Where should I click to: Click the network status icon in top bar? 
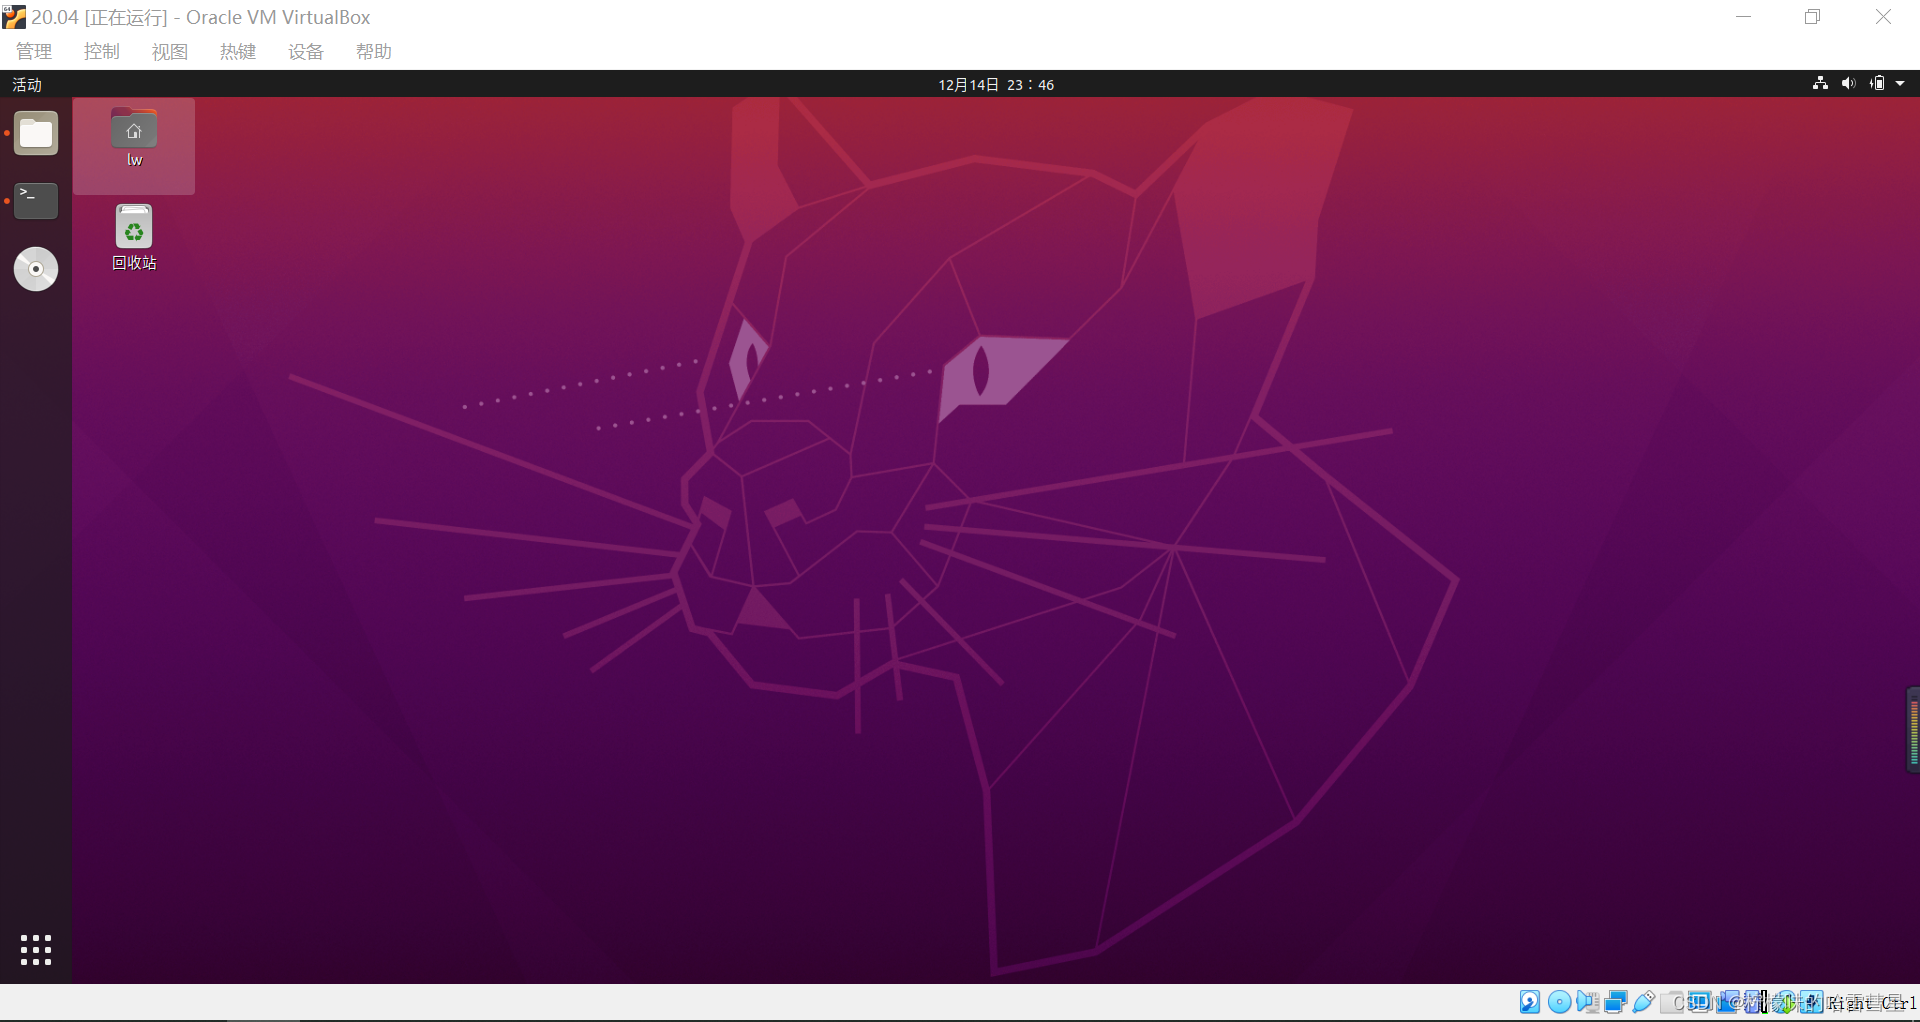pos(1820,84)
